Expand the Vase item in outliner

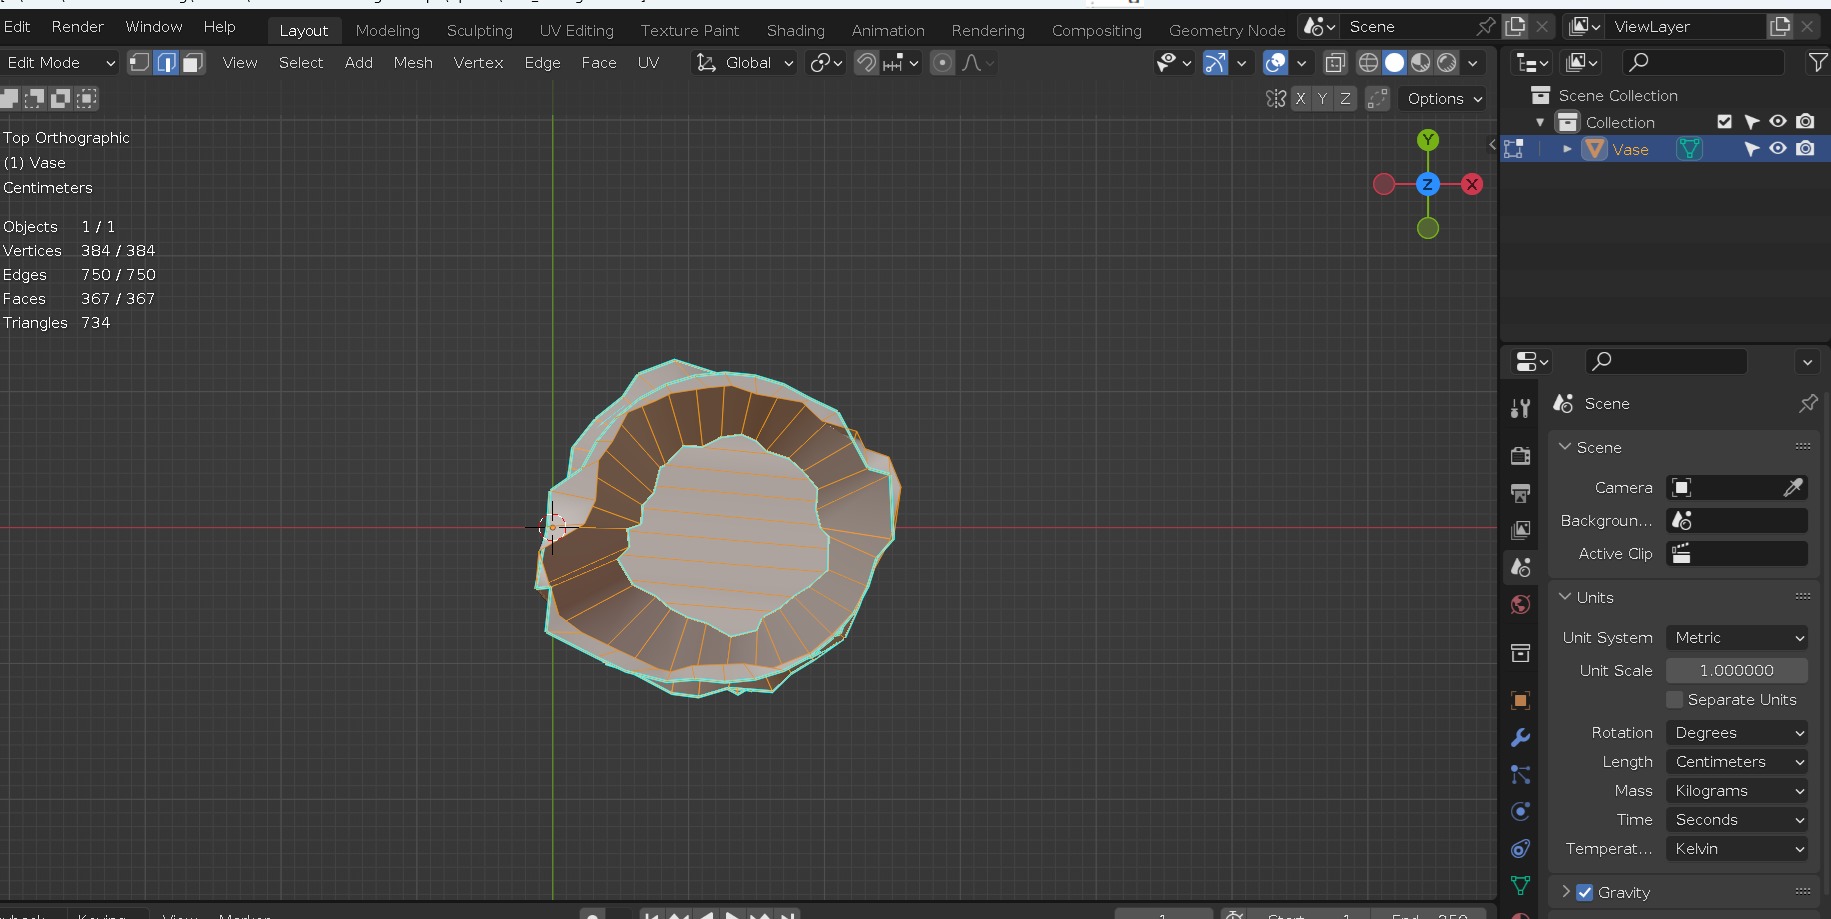pos(1567,149)
